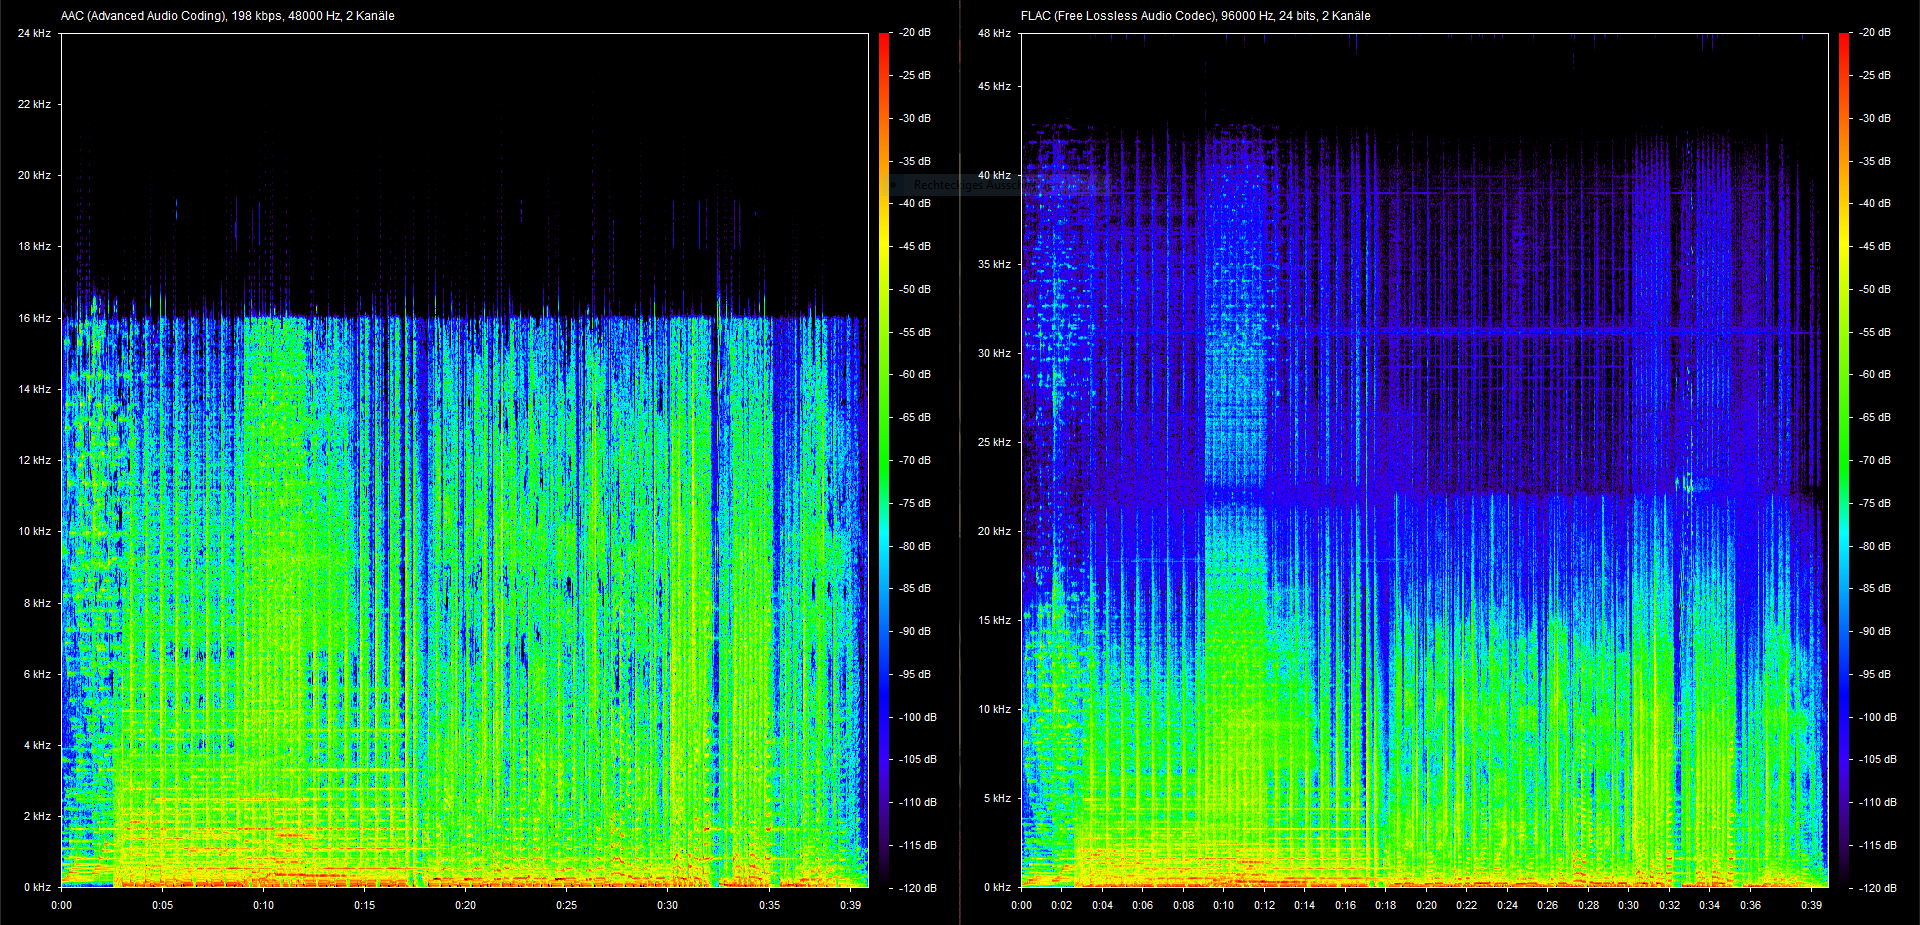Viewport: 1920px width, 925px height.
Task: Click the FLAC spectrogram plot area
Action: coord(1425,460)
